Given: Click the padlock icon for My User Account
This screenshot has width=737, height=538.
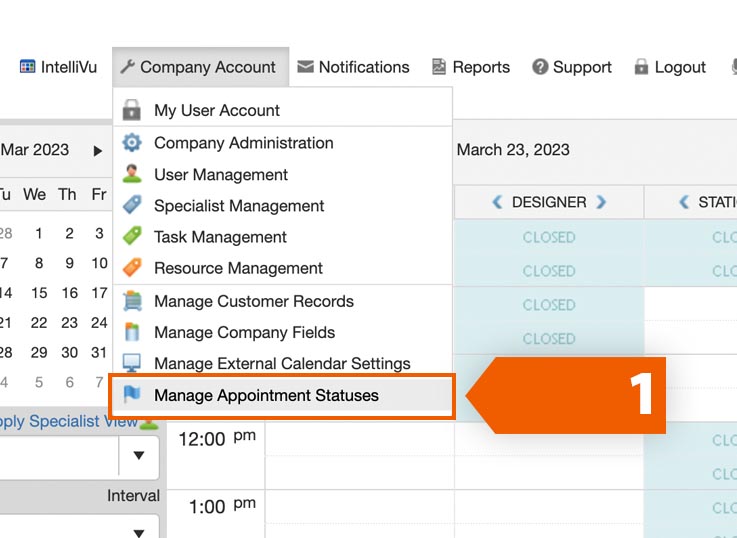Looking at the screenshot, I should tap(132, 110).
